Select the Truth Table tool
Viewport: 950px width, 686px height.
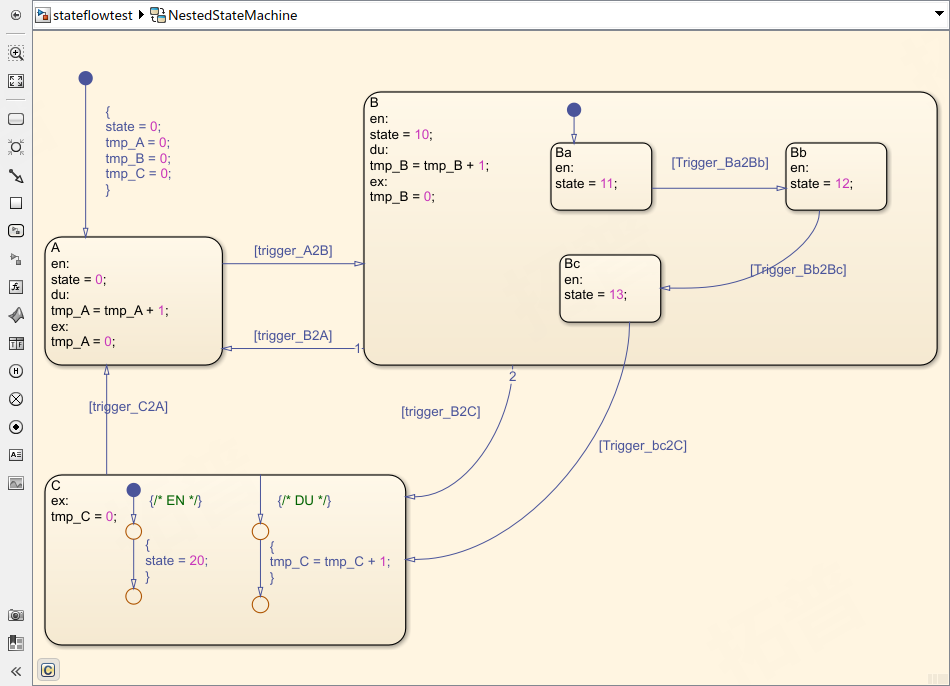coord(16,343)
